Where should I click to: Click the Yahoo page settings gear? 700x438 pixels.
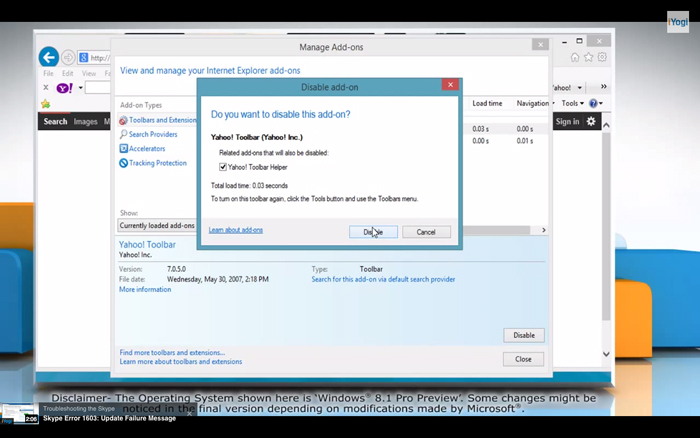(591, 121)
